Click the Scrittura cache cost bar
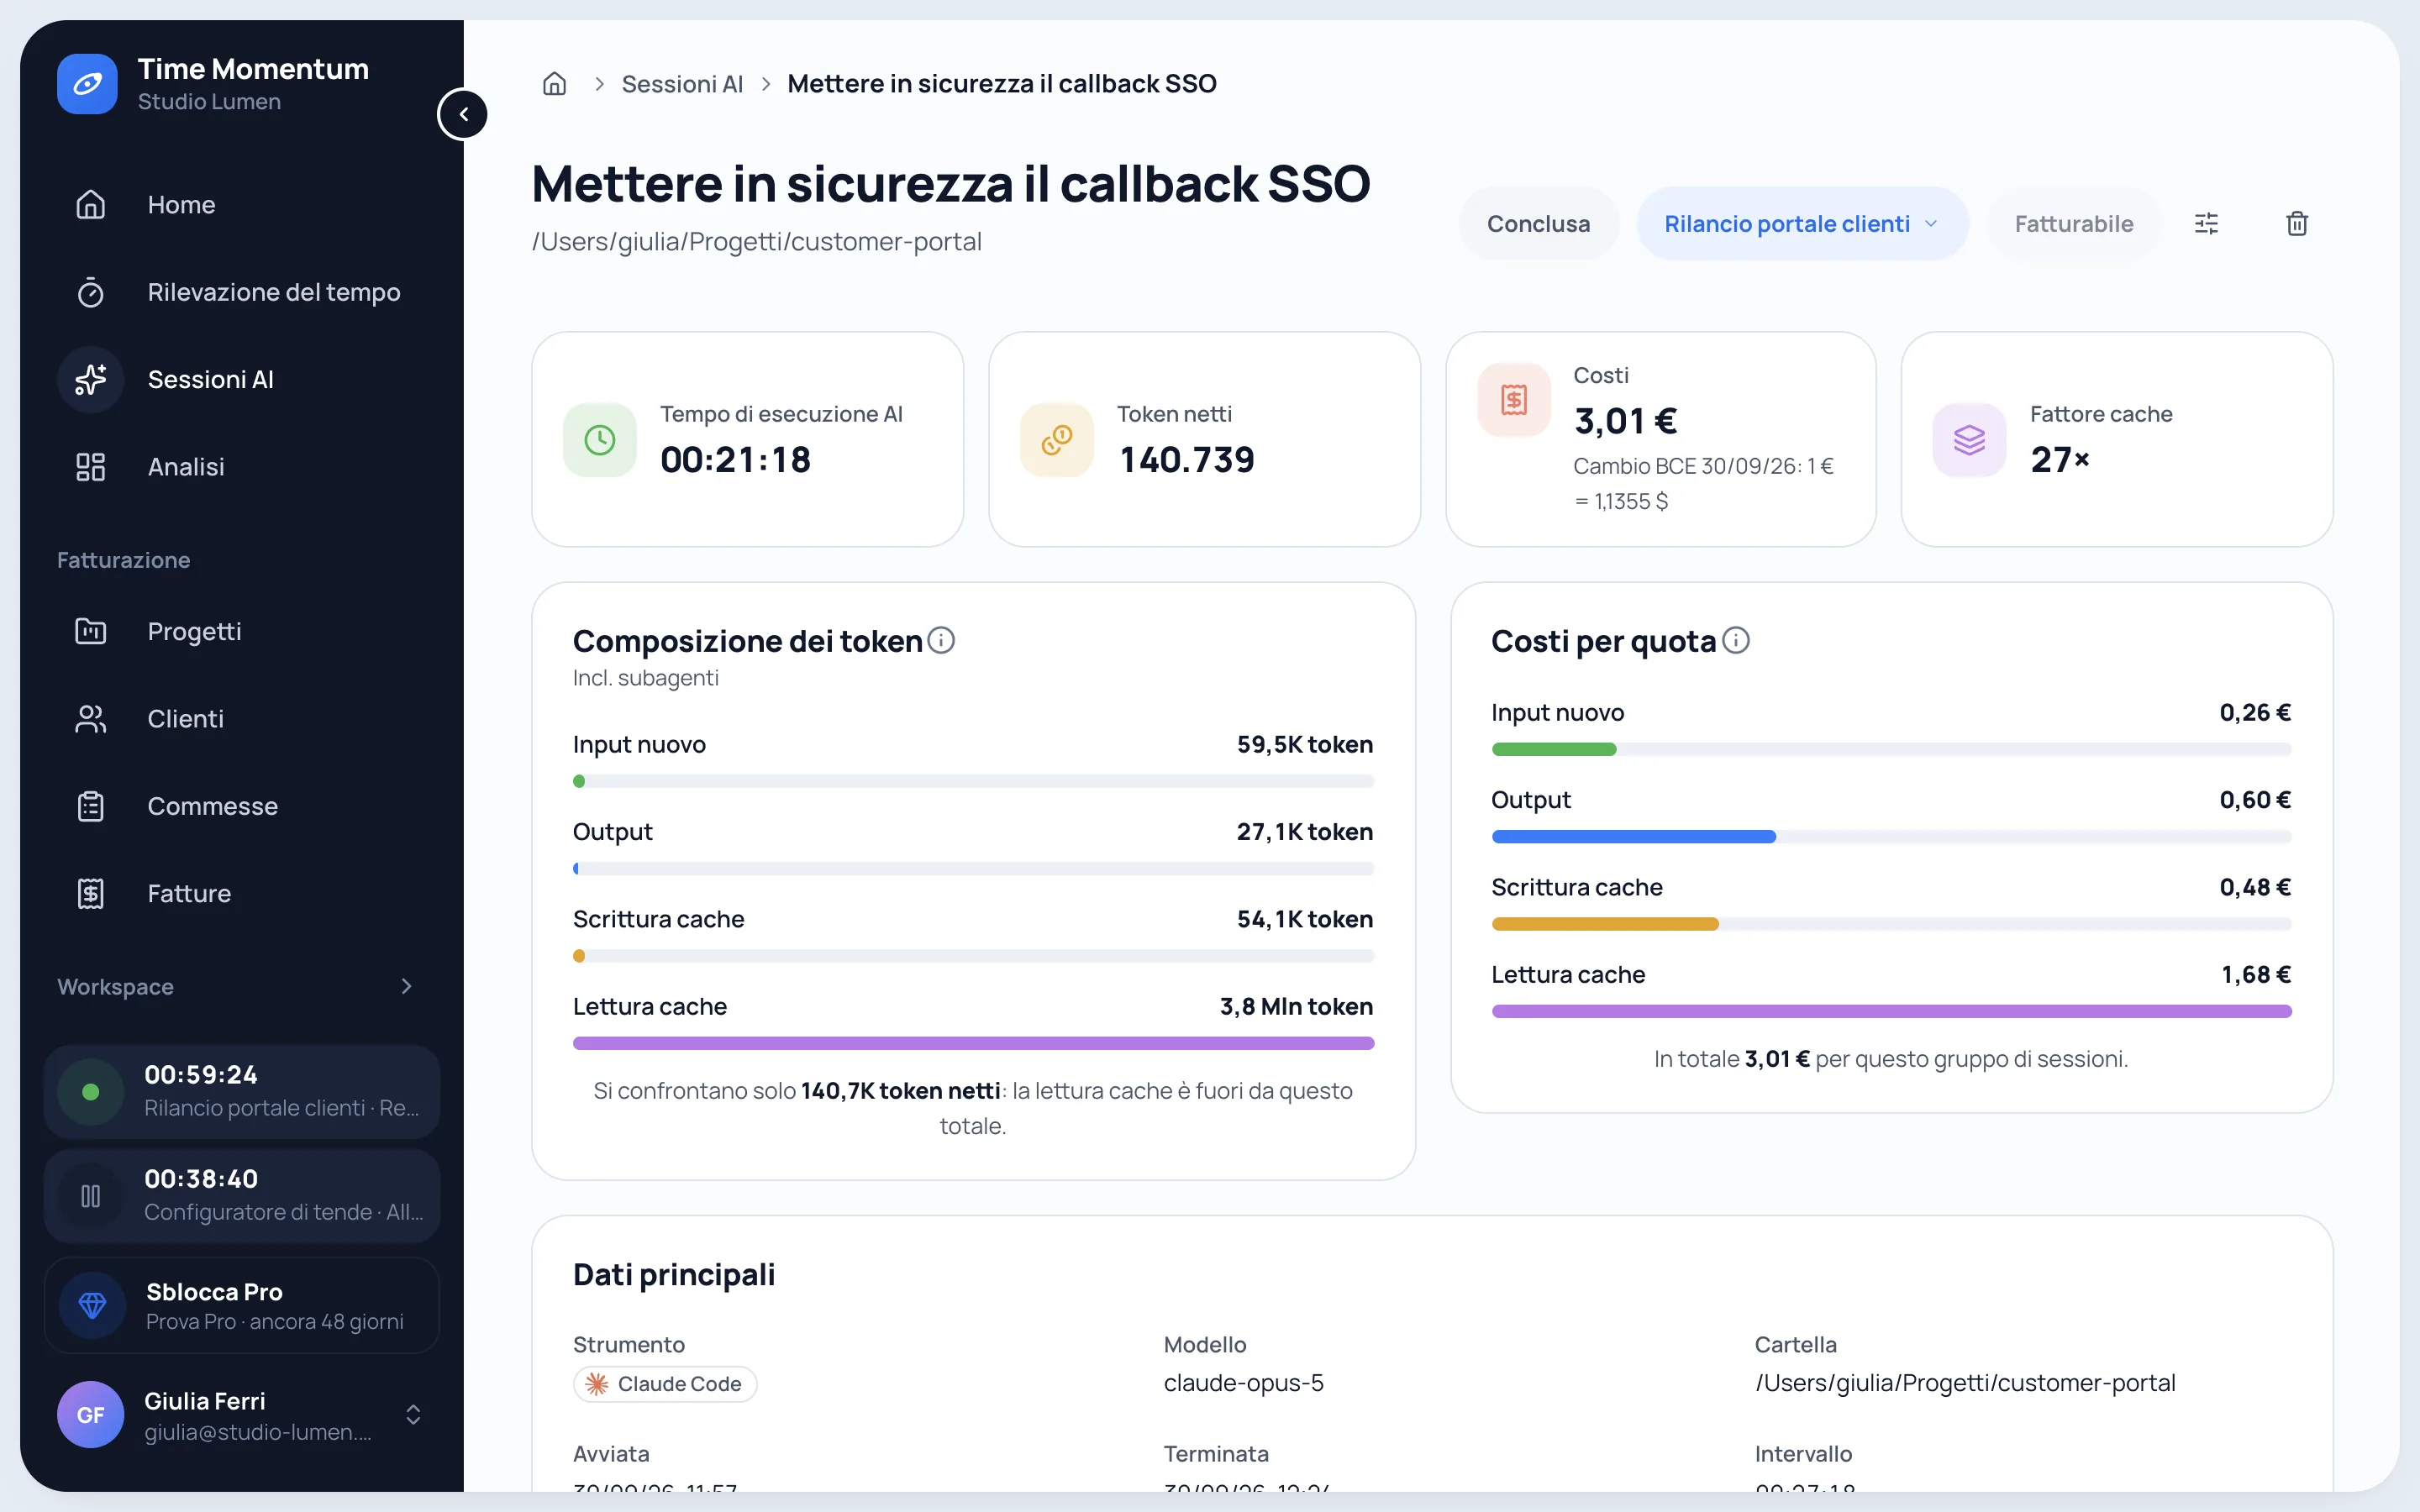Screen dimensions: 2420x1512 coord(1891,924)
